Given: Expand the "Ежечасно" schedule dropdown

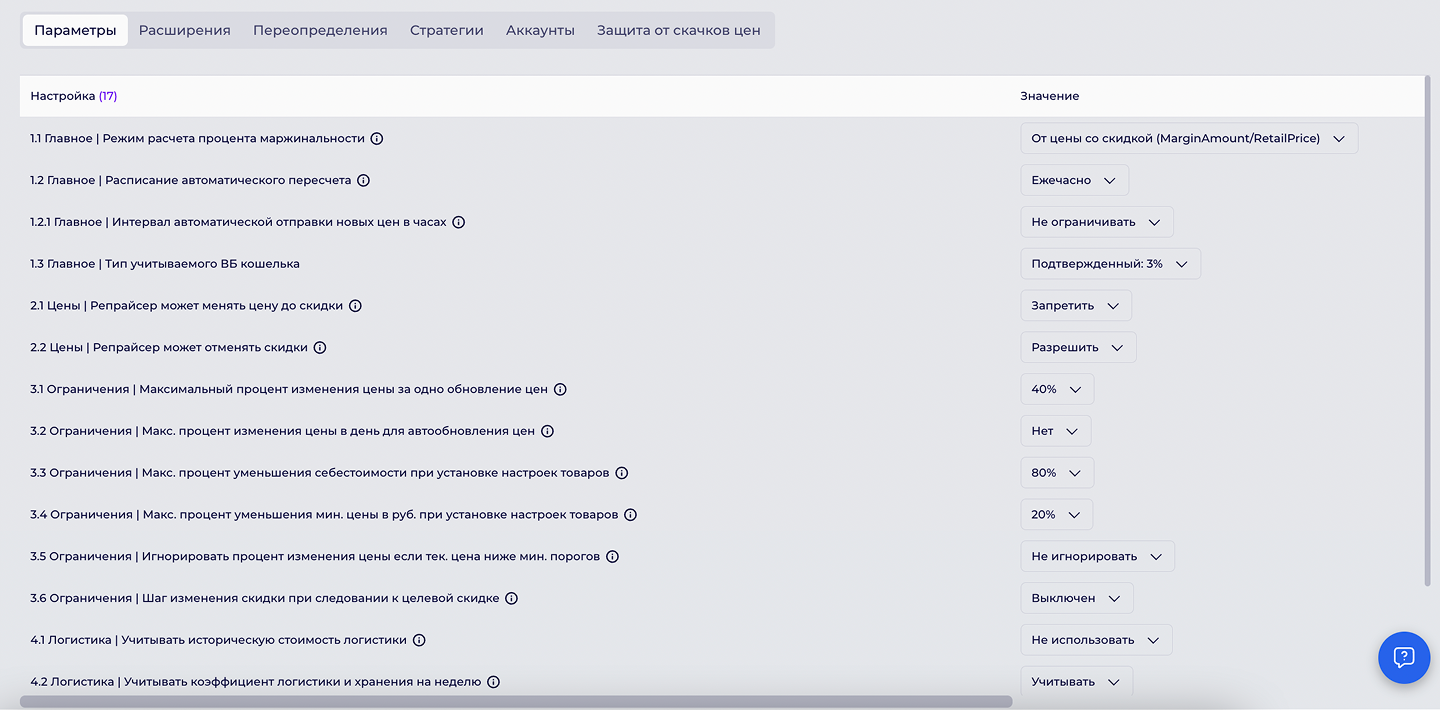Looking at the screenshot, I should click(1074, 181).
